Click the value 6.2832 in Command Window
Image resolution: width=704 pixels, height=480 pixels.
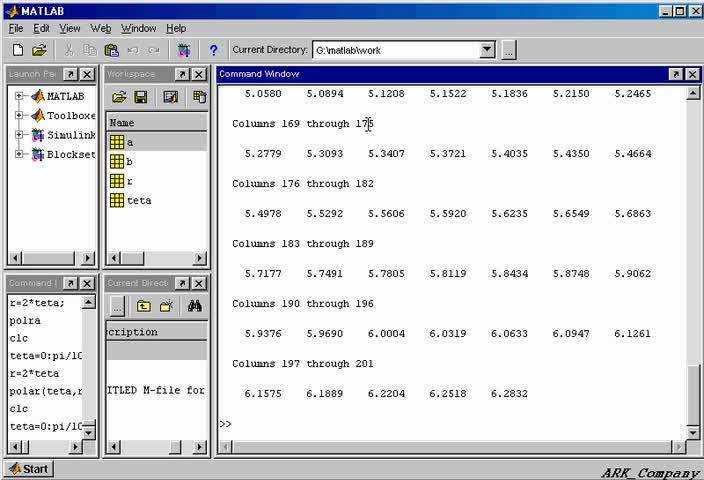[509, 394]
